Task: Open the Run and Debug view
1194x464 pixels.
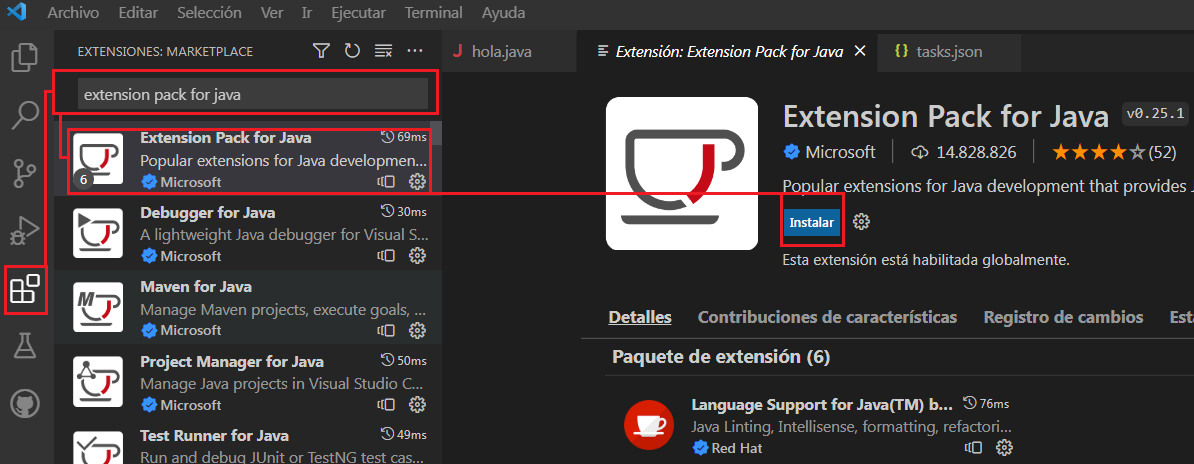Action: [26, 231]
